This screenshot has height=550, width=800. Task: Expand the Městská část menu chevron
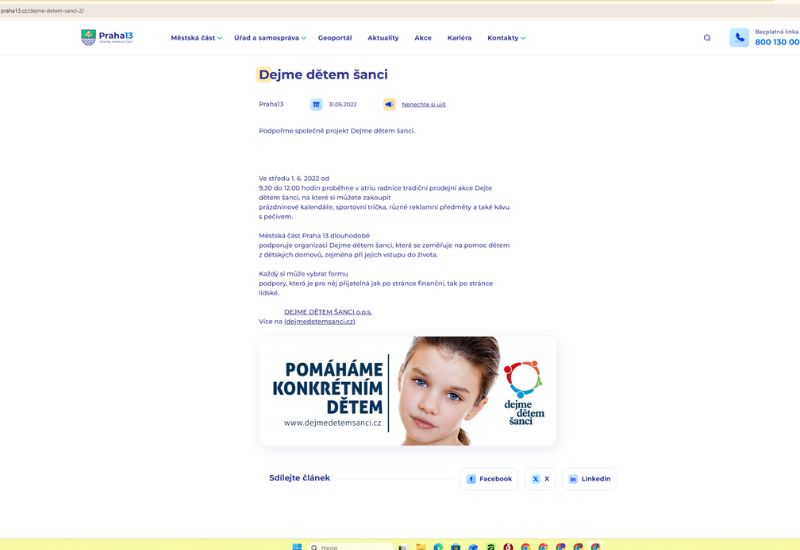(220, 38)
